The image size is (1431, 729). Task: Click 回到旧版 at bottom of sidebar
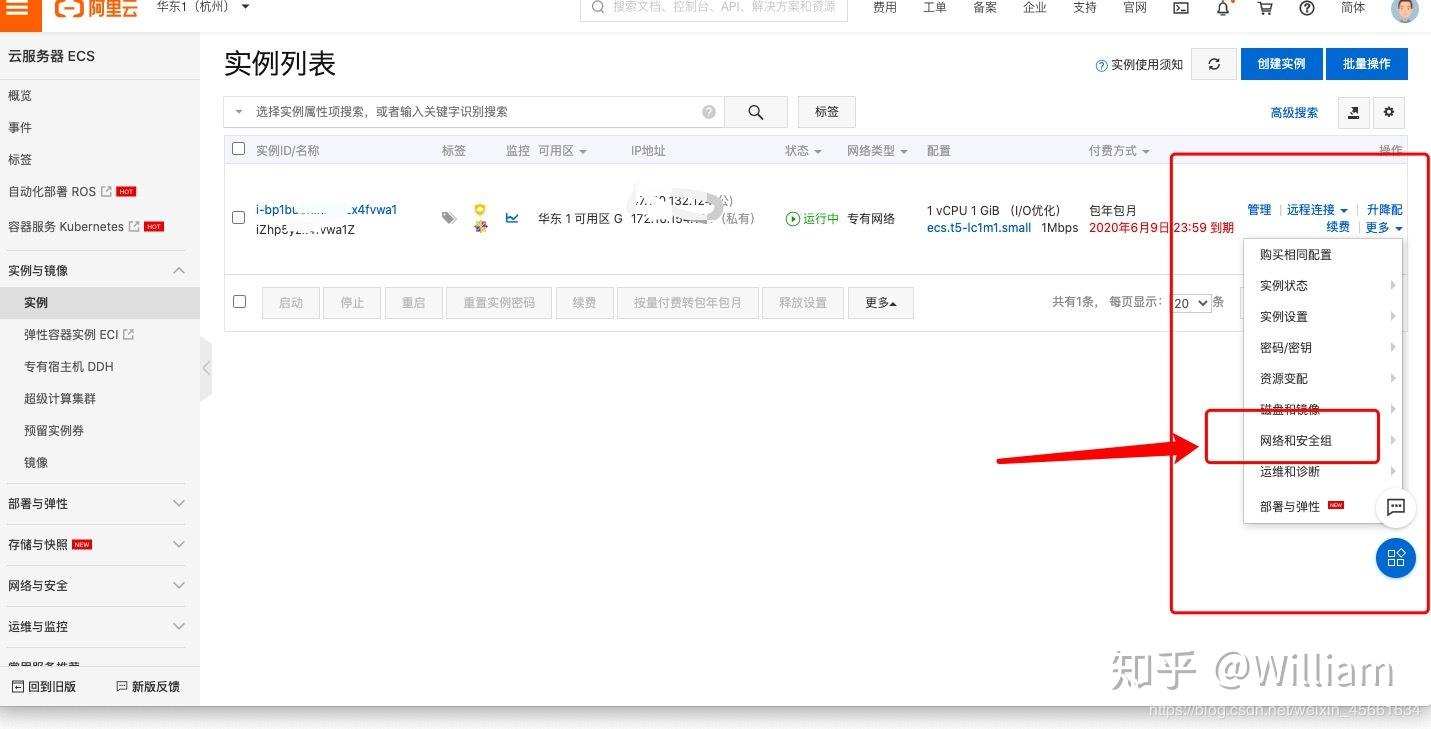click(x=43, y=686)
